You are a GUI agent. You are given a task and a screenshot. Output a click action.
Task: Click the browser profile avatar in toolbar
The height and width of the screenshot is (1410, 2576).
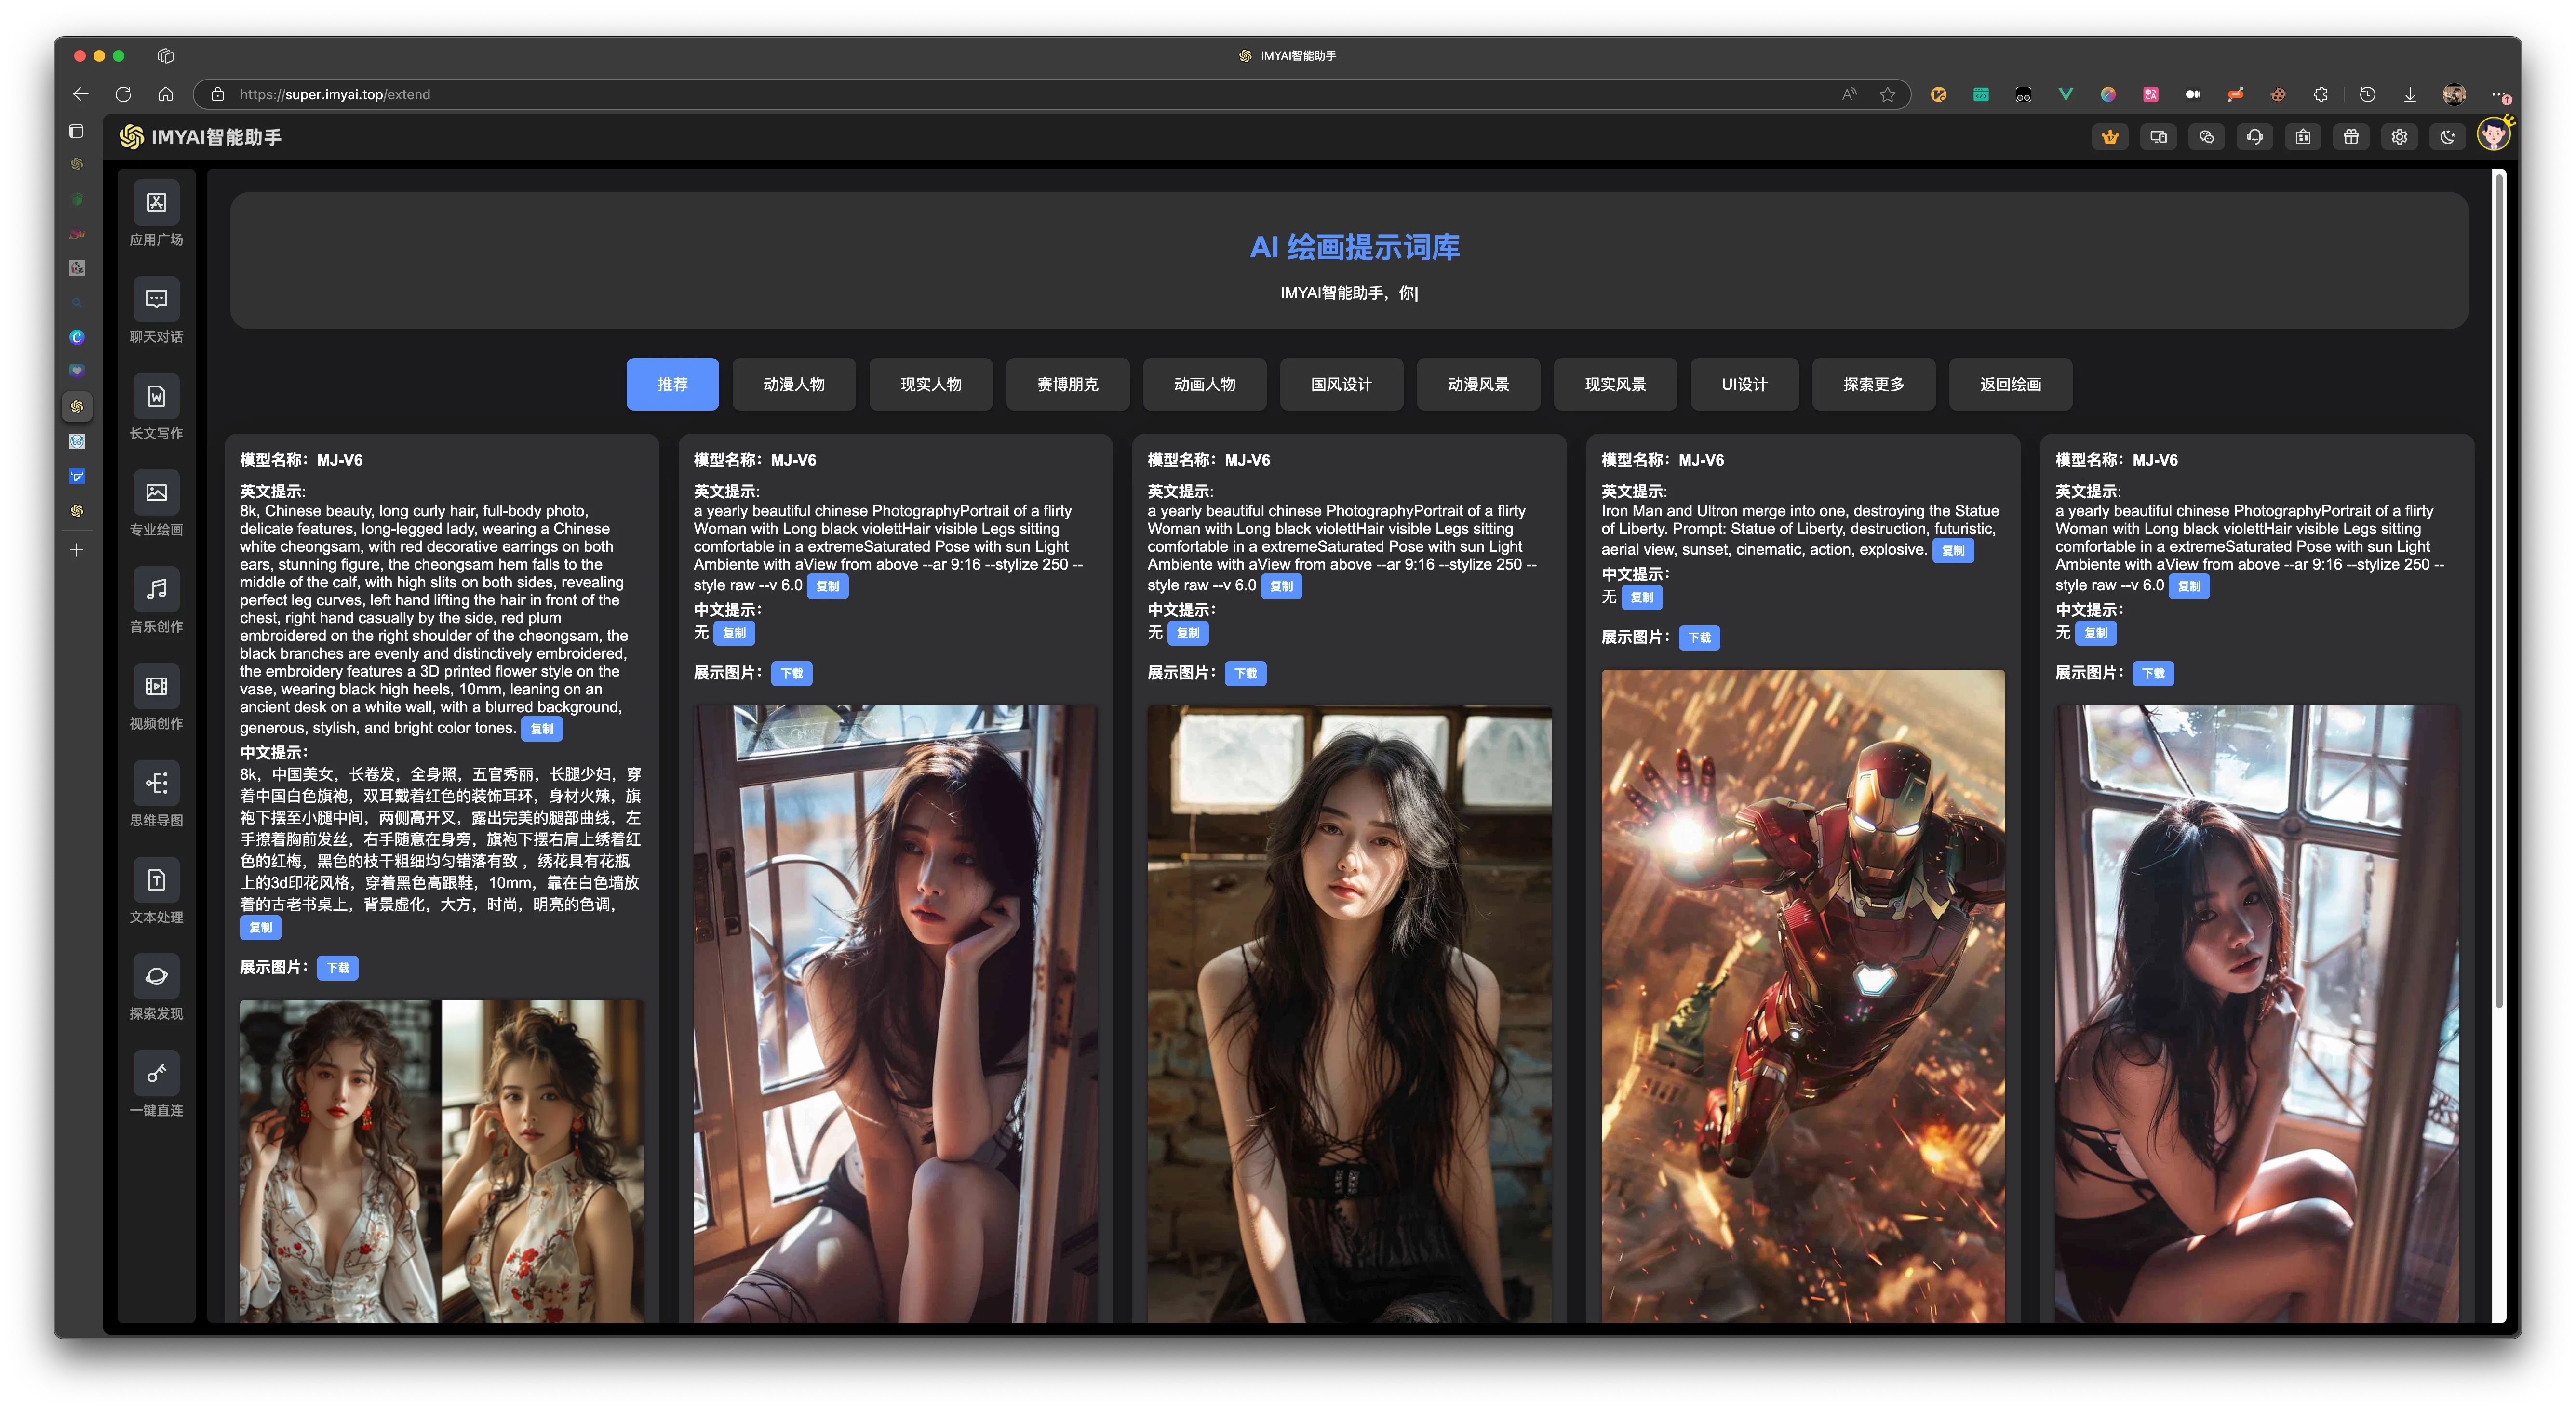pyautogui.click(x=2454, y=94)
